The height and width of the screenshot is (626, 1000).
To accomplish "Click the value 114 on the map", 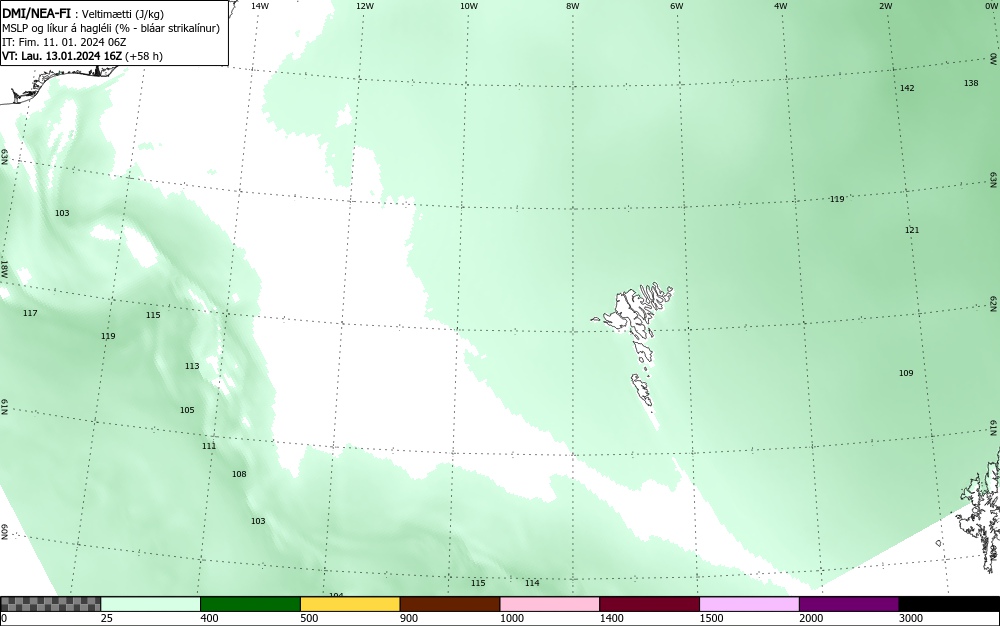I will point(532,583).
